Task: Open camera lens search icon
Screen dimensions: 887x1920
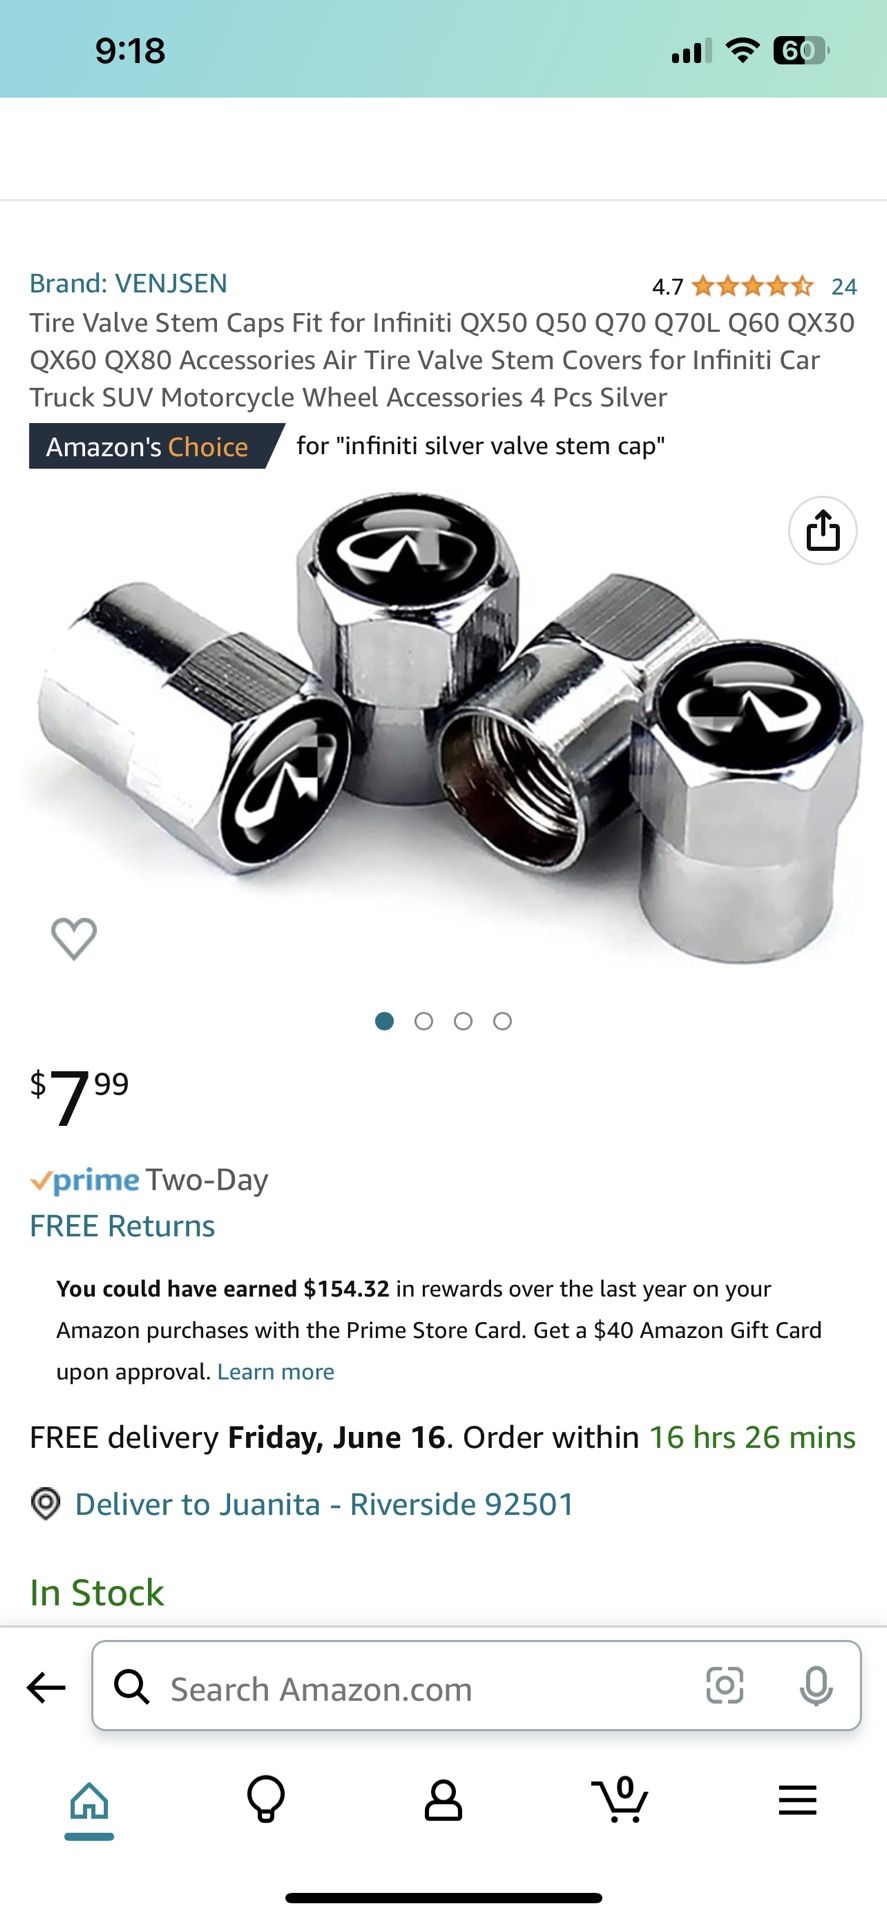Action: coord(725,1685)
